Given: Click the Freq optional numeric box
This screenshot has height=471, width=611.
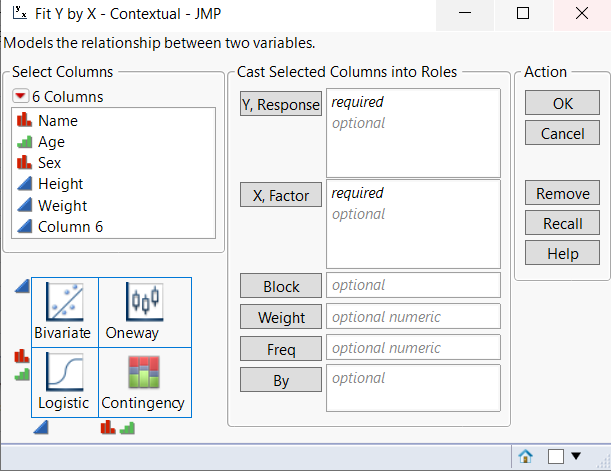Looking at the screenshot, I should 413,348.
